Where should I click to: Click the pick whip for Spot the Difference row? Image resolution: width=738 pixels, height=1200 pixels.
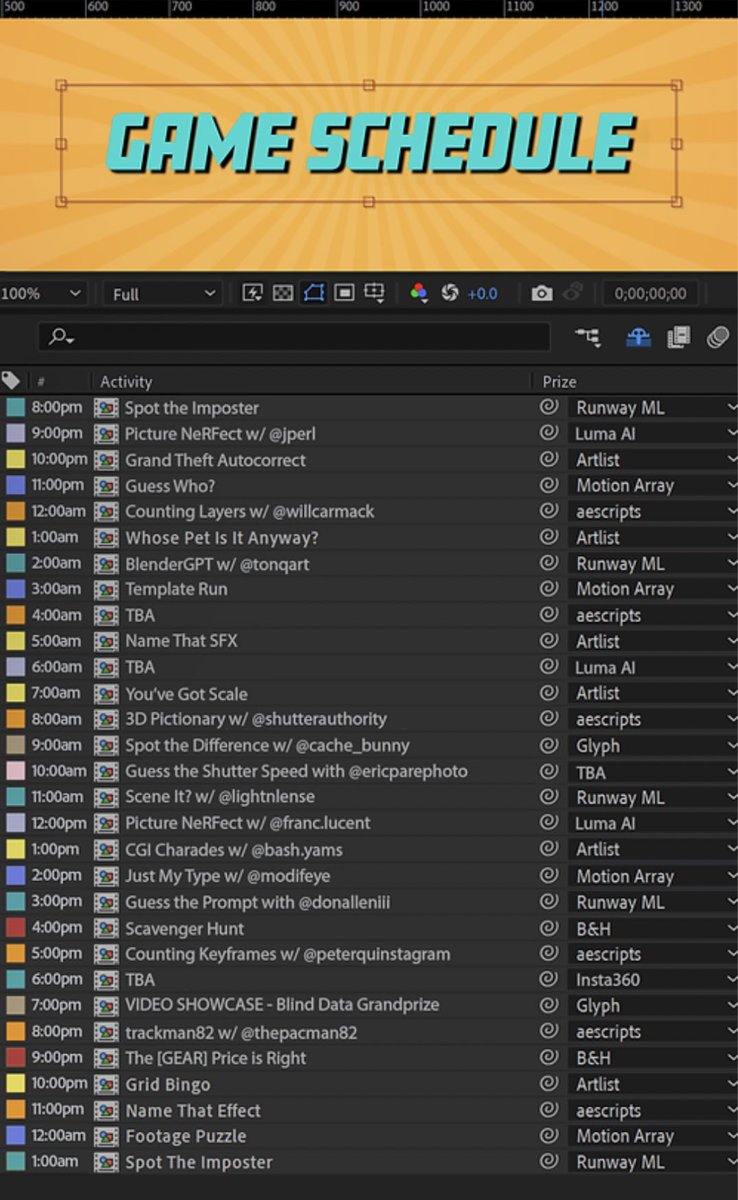coord(549,745)
